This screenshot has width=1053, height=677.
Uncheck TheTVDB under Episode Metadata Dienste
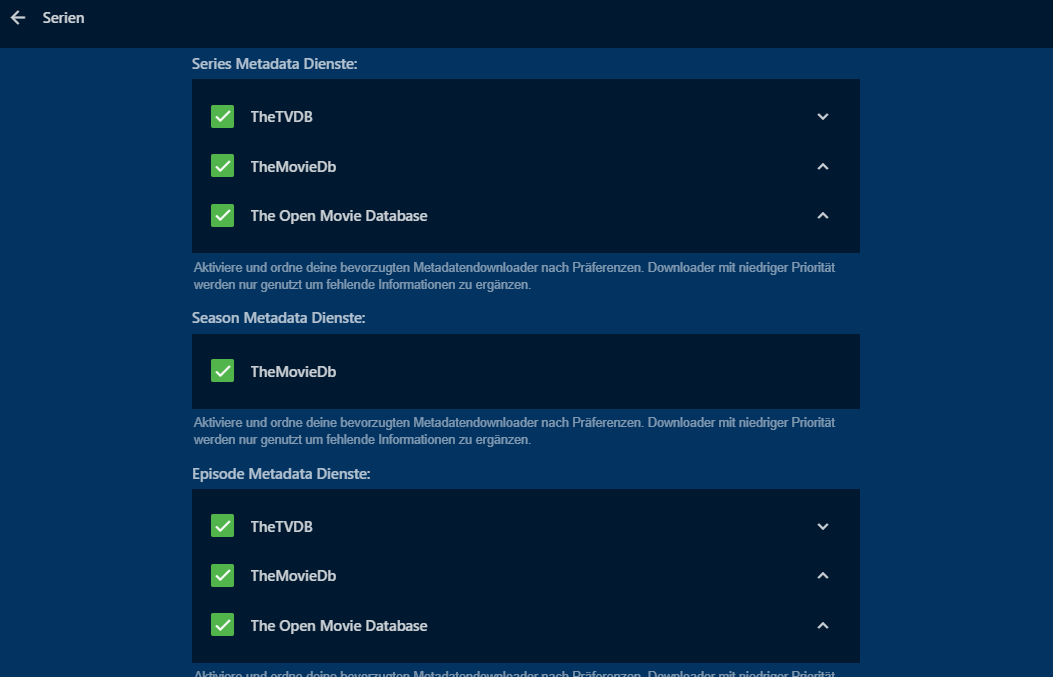click(x=222, y=526)
